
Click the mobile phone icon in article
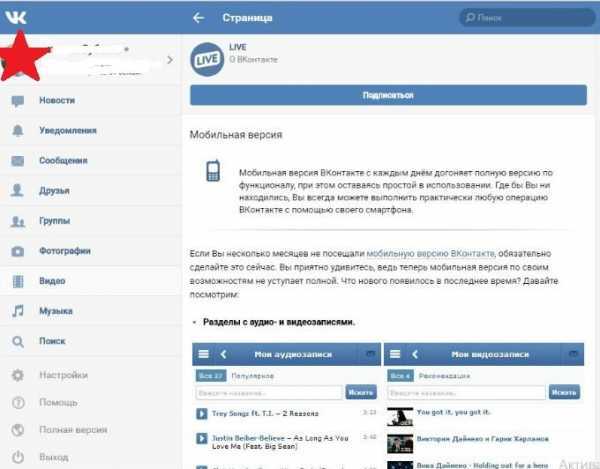click(213, 171)
